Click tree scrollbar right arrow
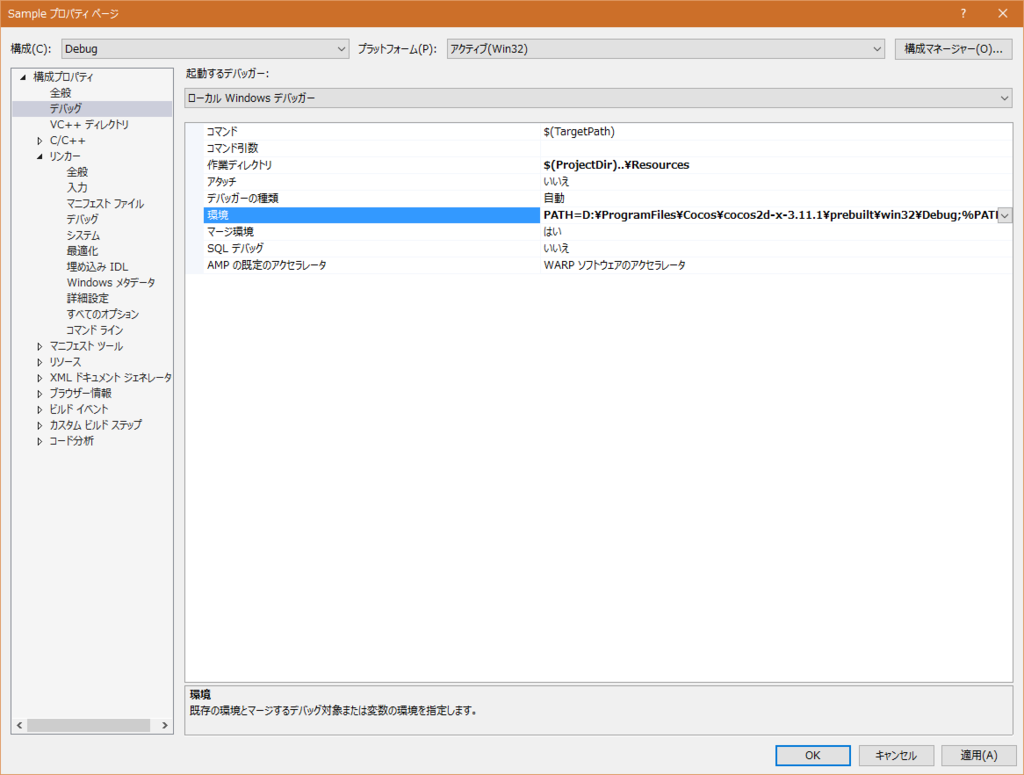This screenshot has width=1024, height=775. pos(165,725)
